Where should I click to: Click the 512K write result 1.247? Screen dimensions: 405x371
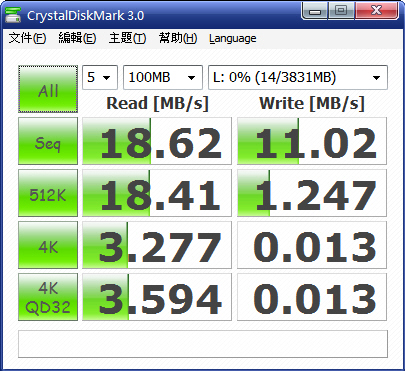pos(312,193)
